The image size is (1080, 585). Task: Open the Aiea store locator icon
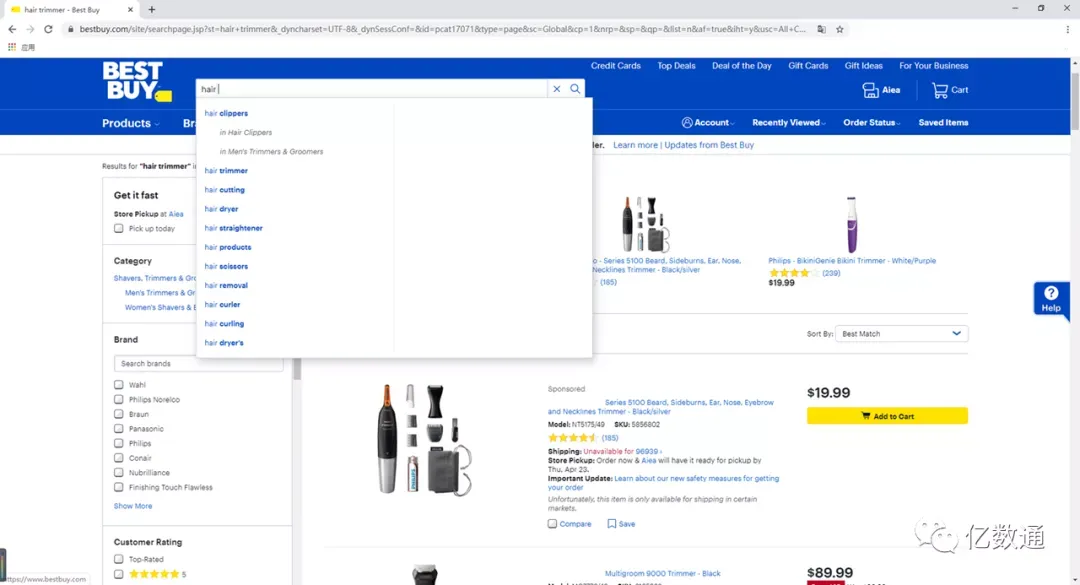pos(871,90)
